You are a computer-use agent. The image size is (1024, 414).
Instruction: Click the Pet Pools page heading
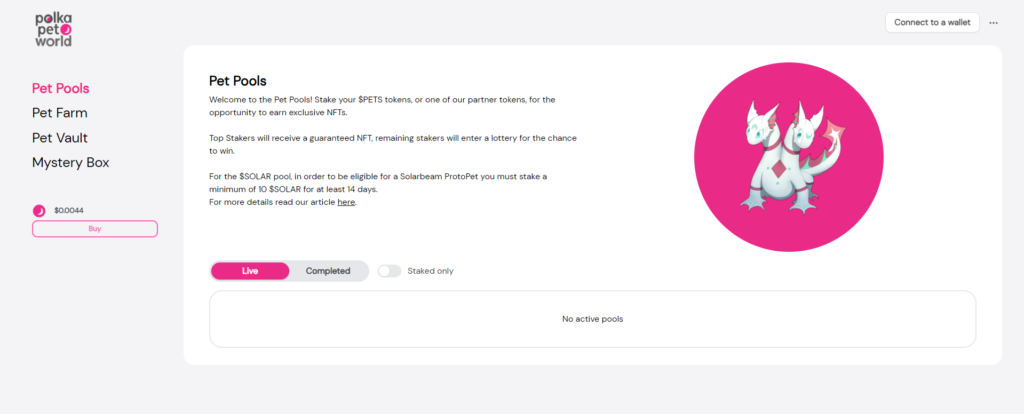pyautogui.click(x=238, y=81)
